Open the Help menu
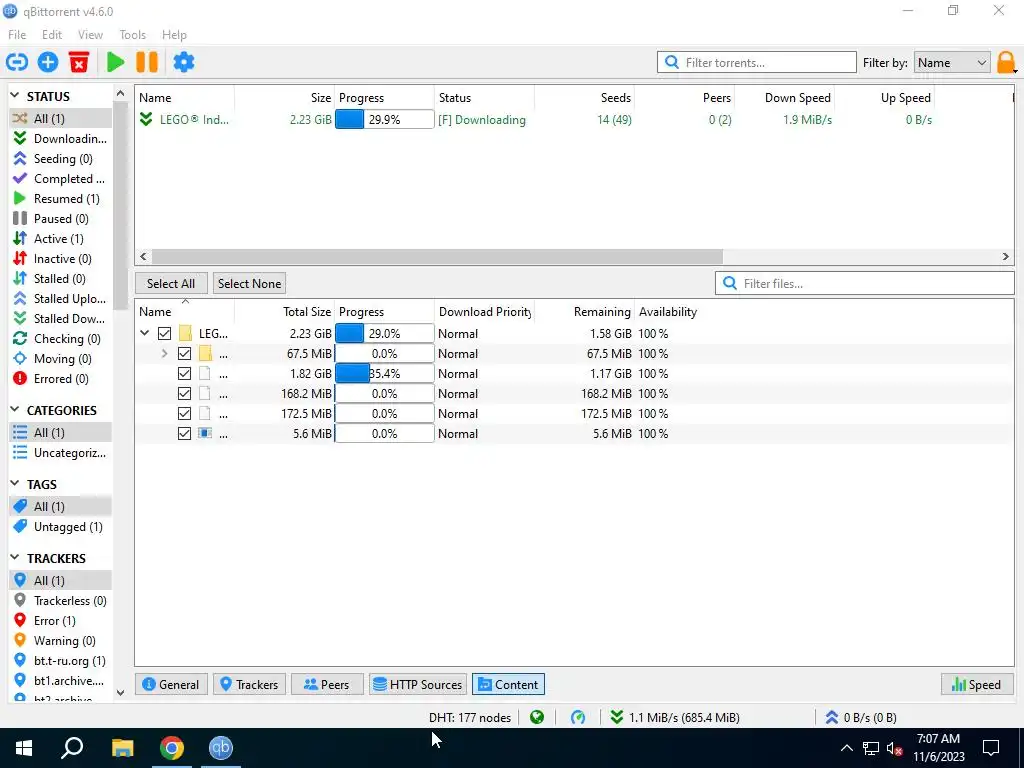This screenshot has height=768, width=1024. coord(174,35)
